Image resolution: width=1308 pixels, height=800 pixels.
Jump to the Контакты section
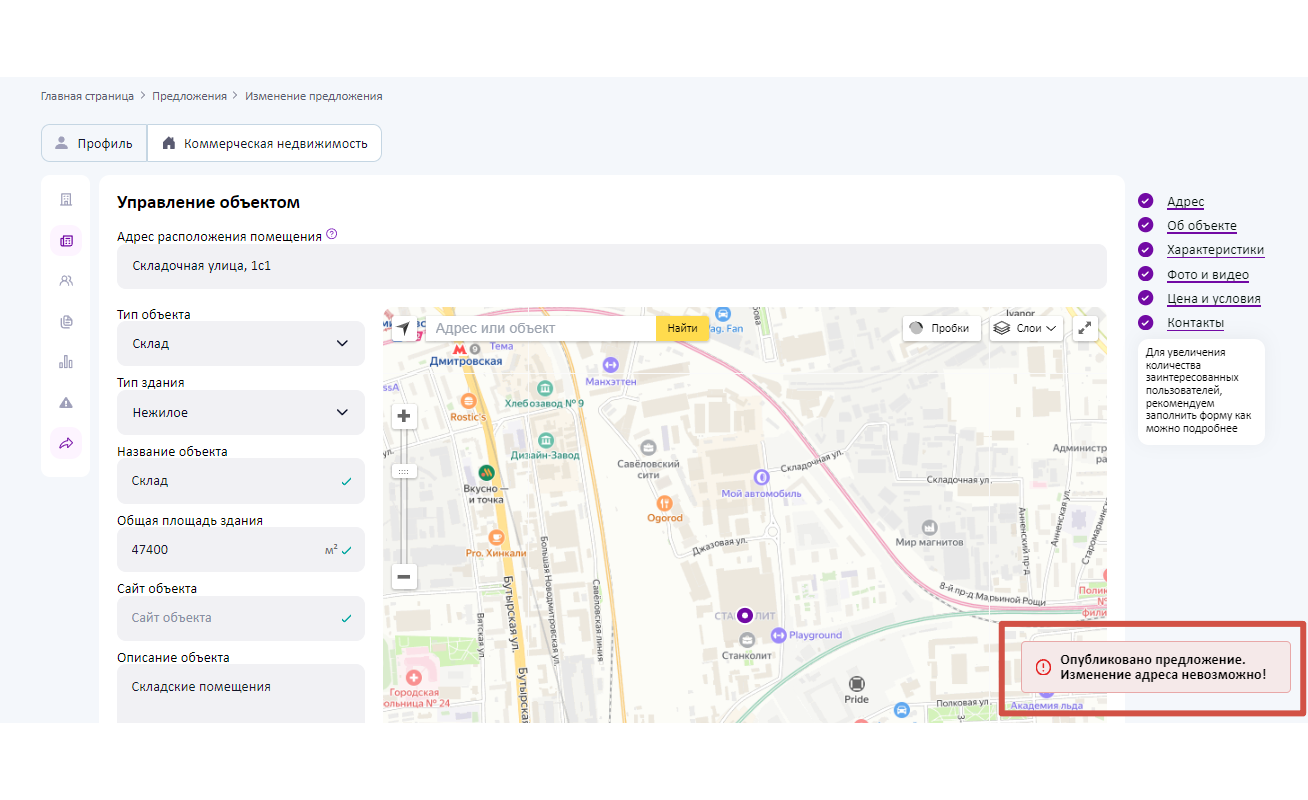tap(1196, 323)
